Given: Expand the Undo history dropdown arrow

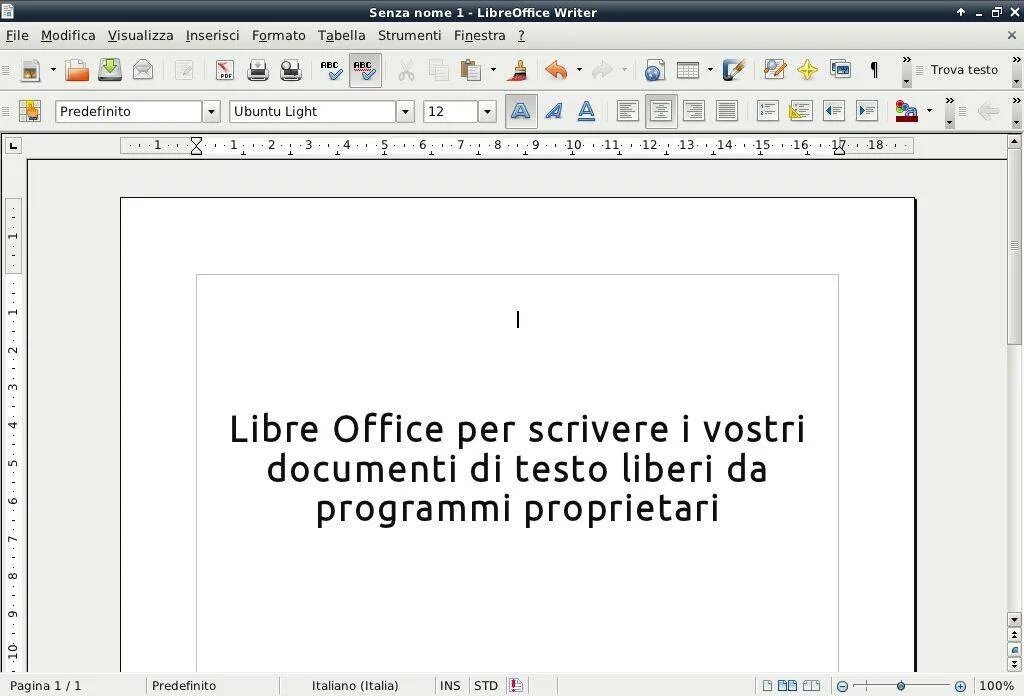Looking at the screenshot, I should point(579,70).
